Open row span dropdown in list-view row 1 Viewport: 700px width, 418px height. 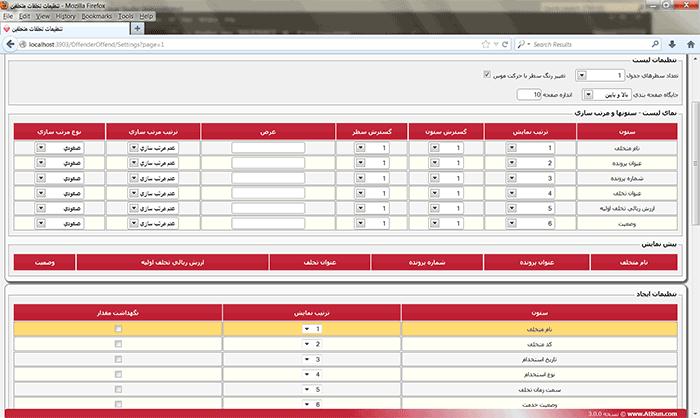pyautogui.click(x=372, y=147)
